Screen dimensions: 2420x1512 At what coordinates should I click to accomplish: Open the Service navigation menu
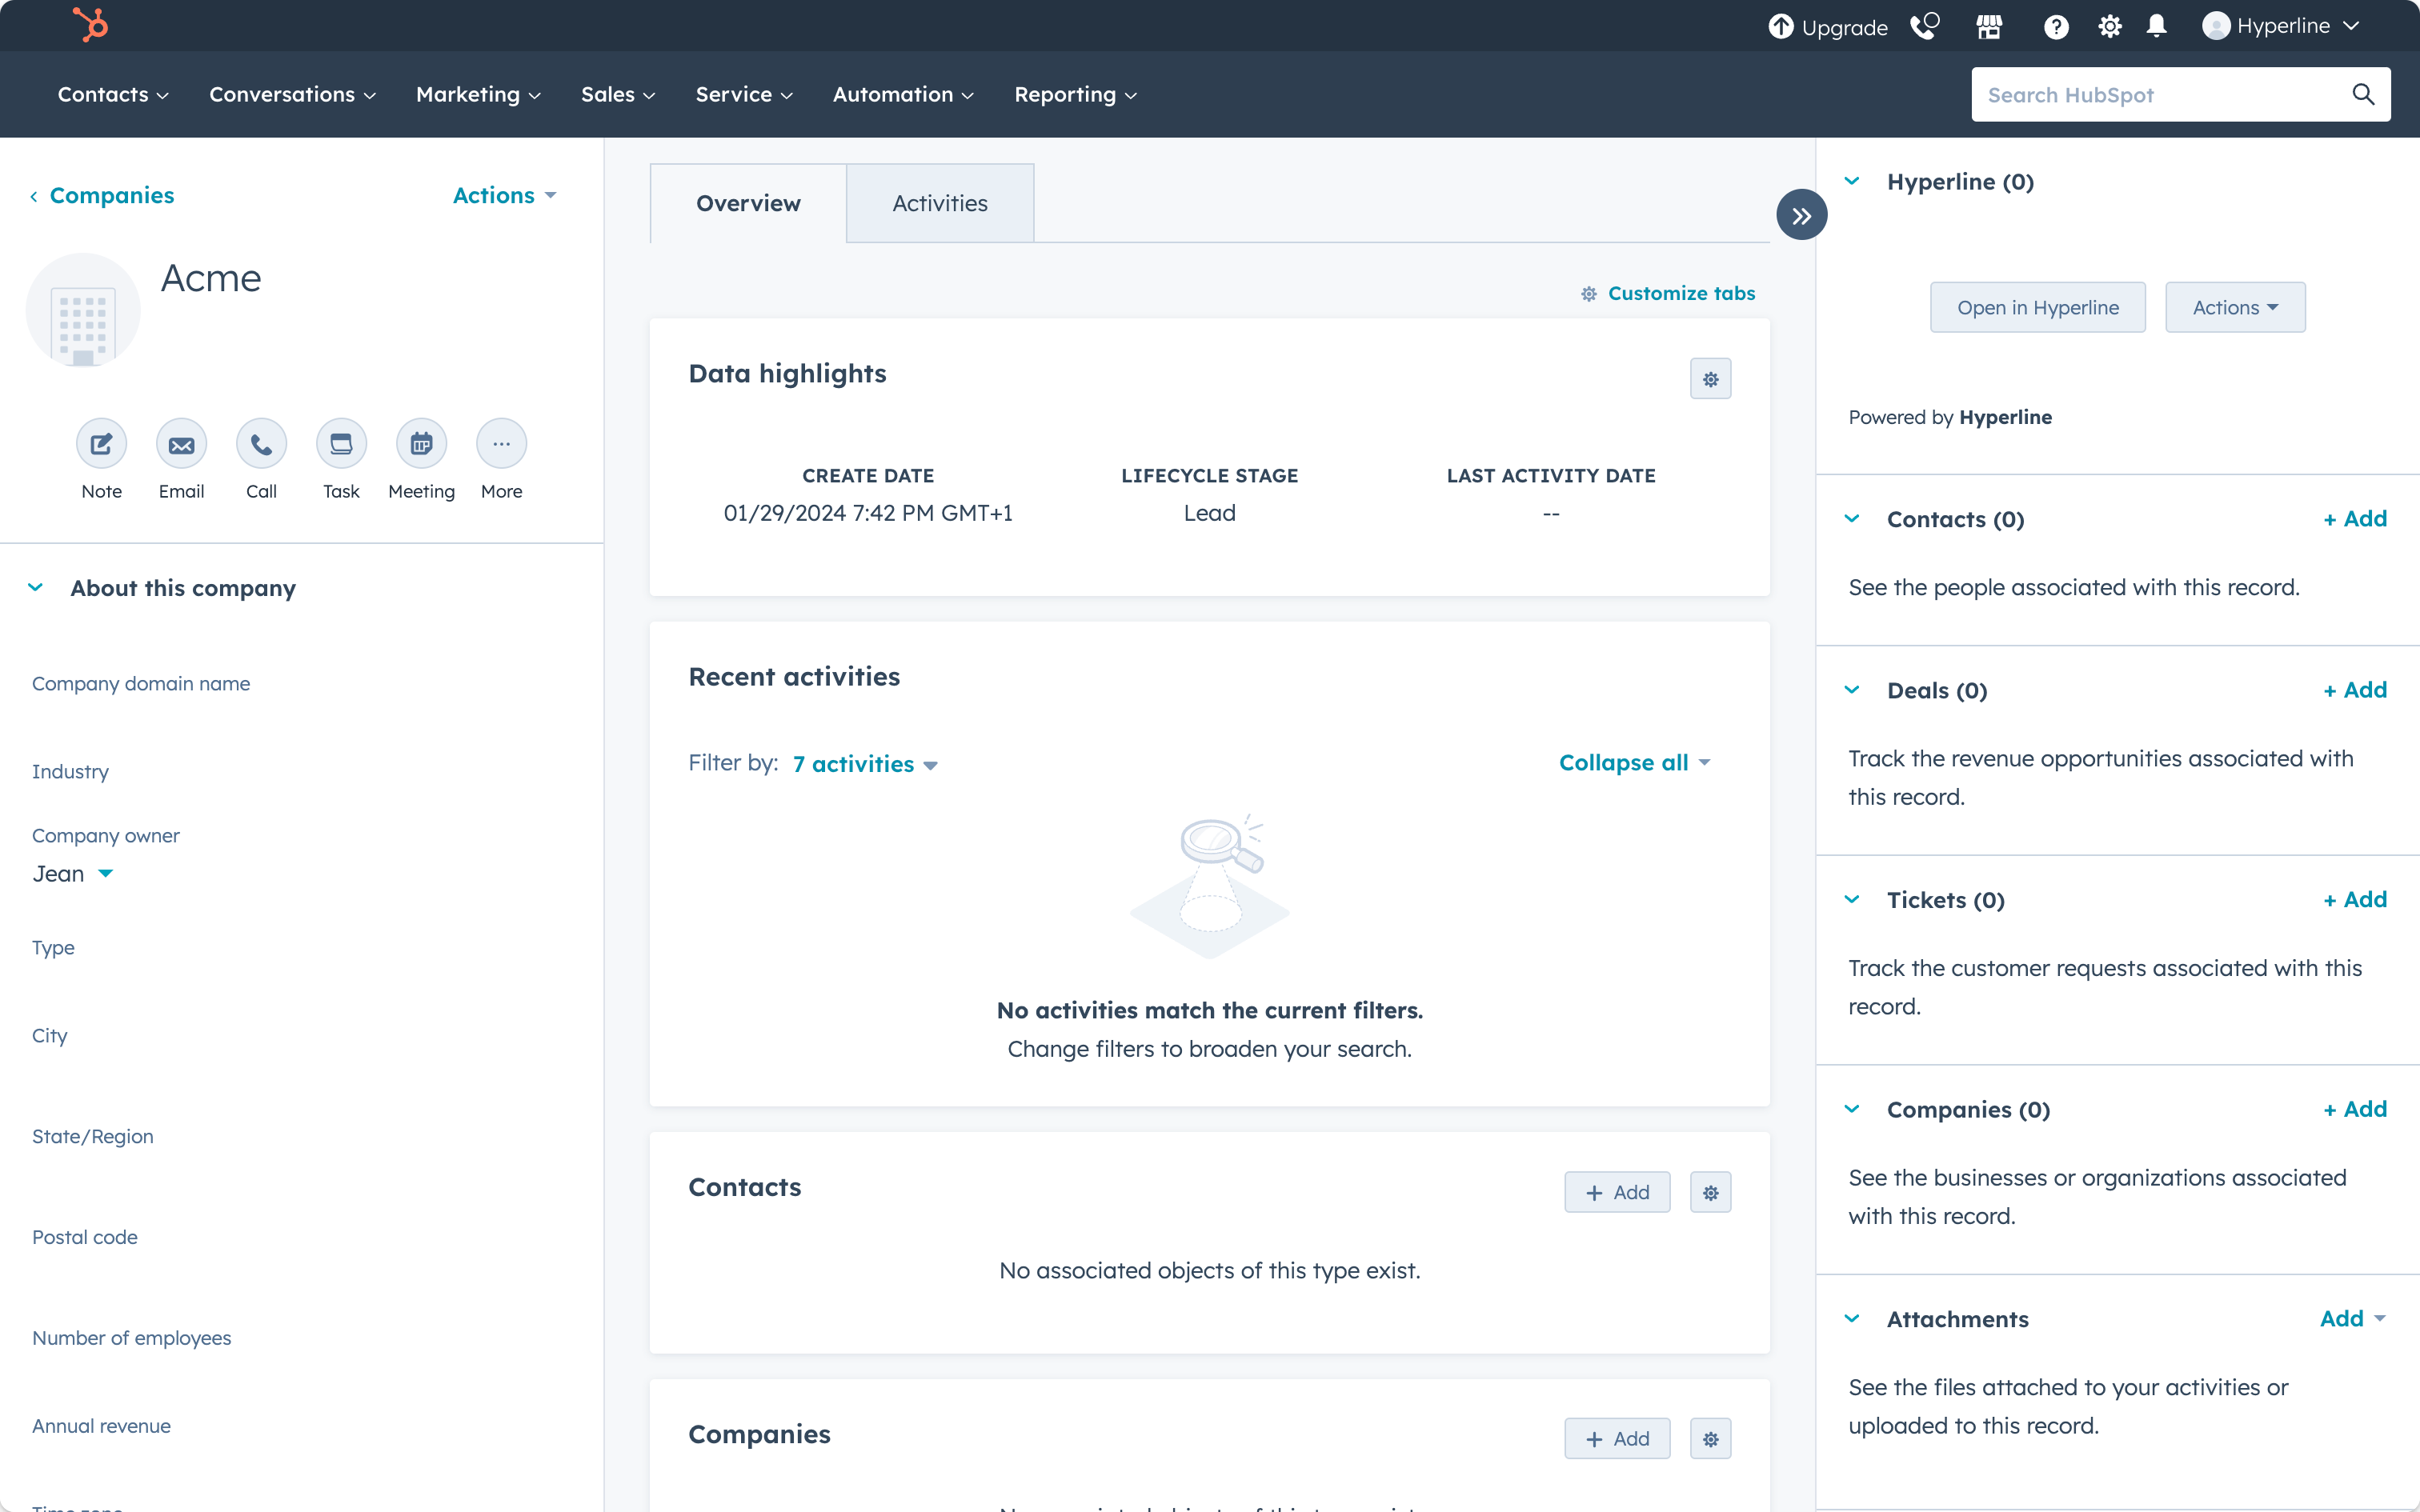click(744, 94)
